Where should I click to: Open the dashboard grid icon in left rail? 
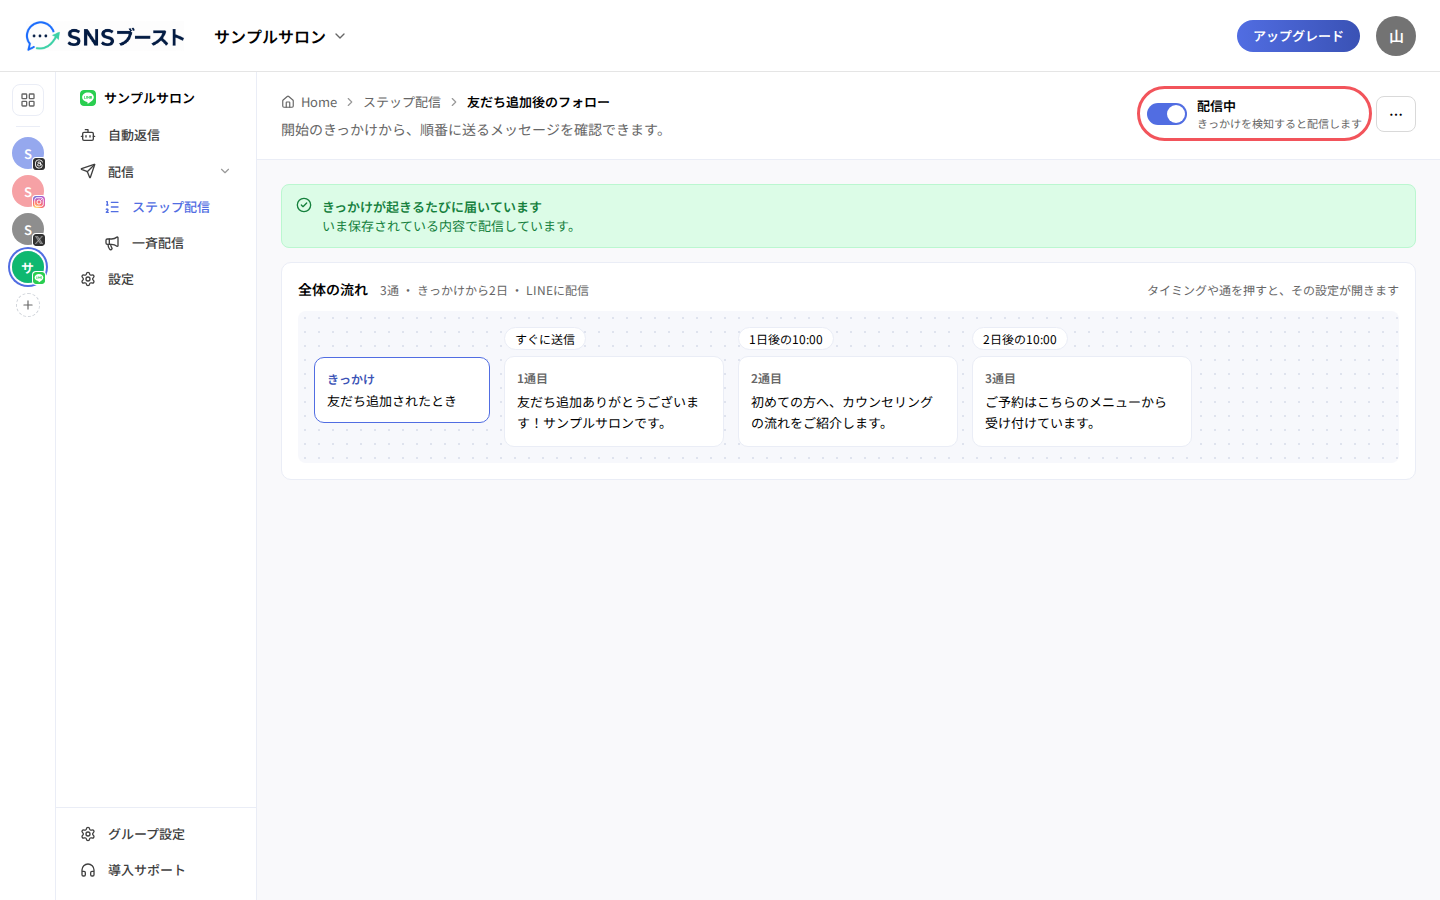tap(28, 100)
